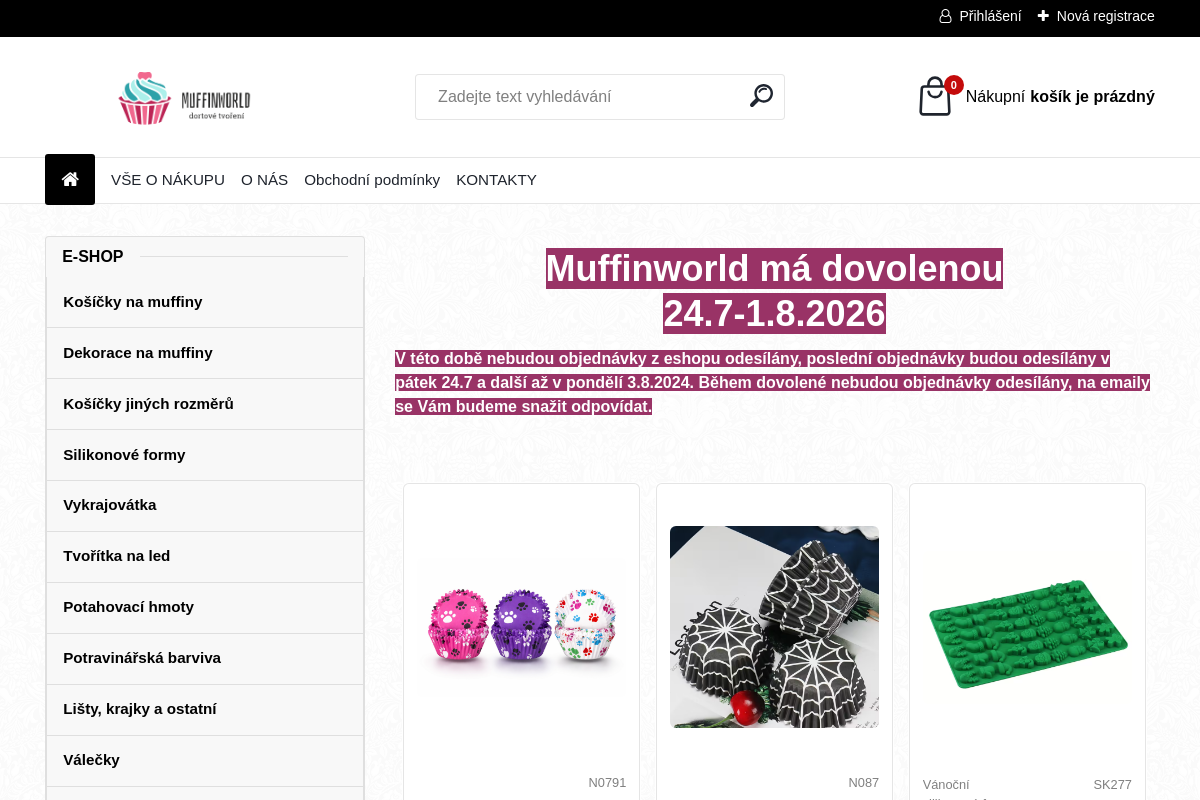This screenshot has height=800, width=1200.
Task: Click the plus icon beside Nová registrace
Action: 1043,16
